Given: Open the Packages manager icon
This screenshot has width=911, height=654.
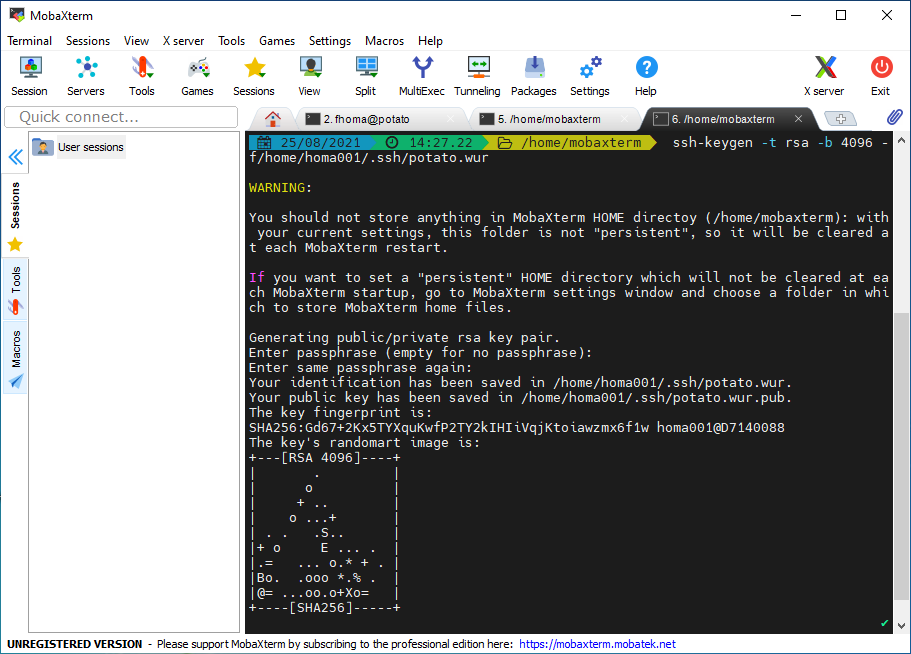Looking at the screenshot, I should 534,76.
